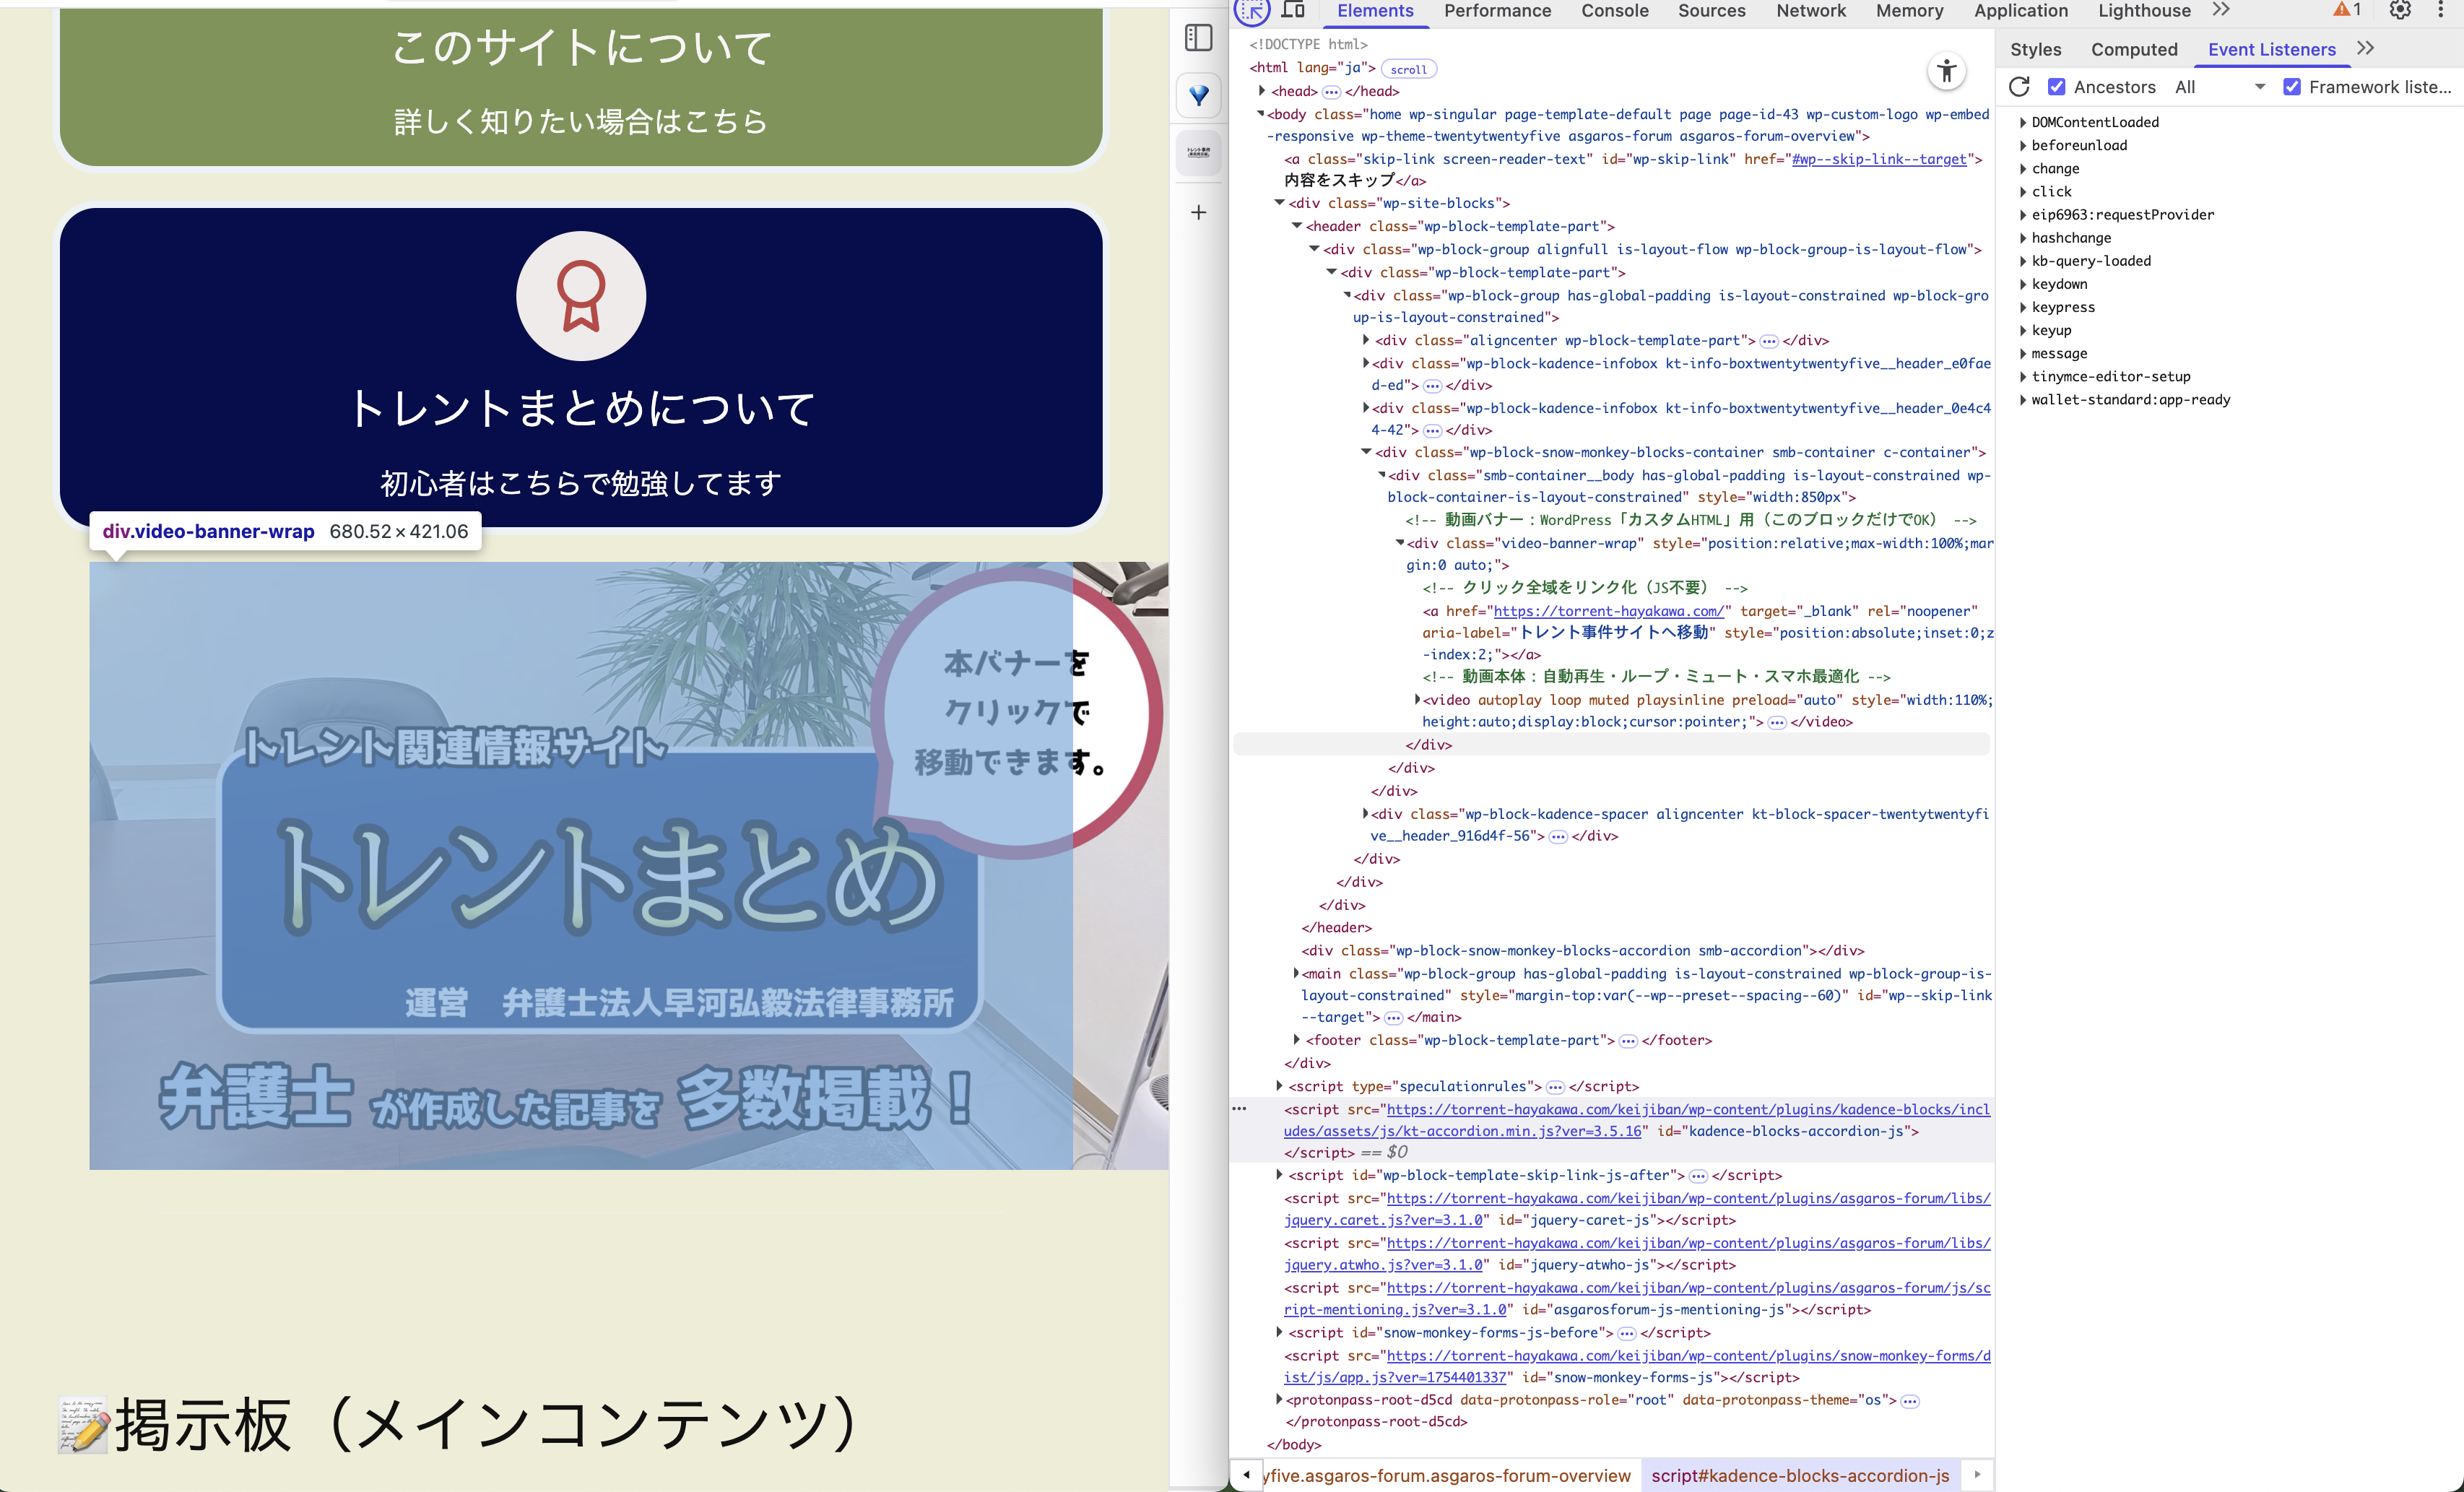Open the jquery.atwho.js script link
The height and width of the screenshot is (1492, 2464).
click(1637, 1254)
